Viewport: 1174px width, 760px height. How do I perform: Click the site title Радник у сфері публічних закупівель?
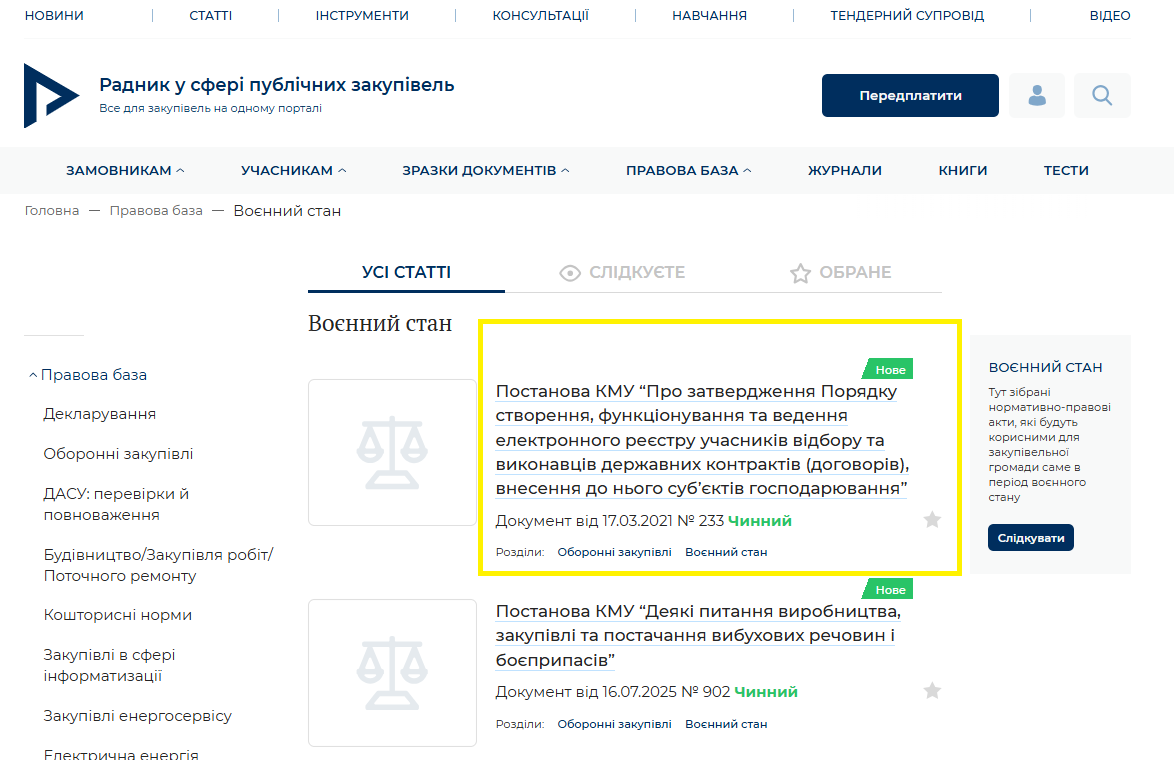(x=276, y=85)
